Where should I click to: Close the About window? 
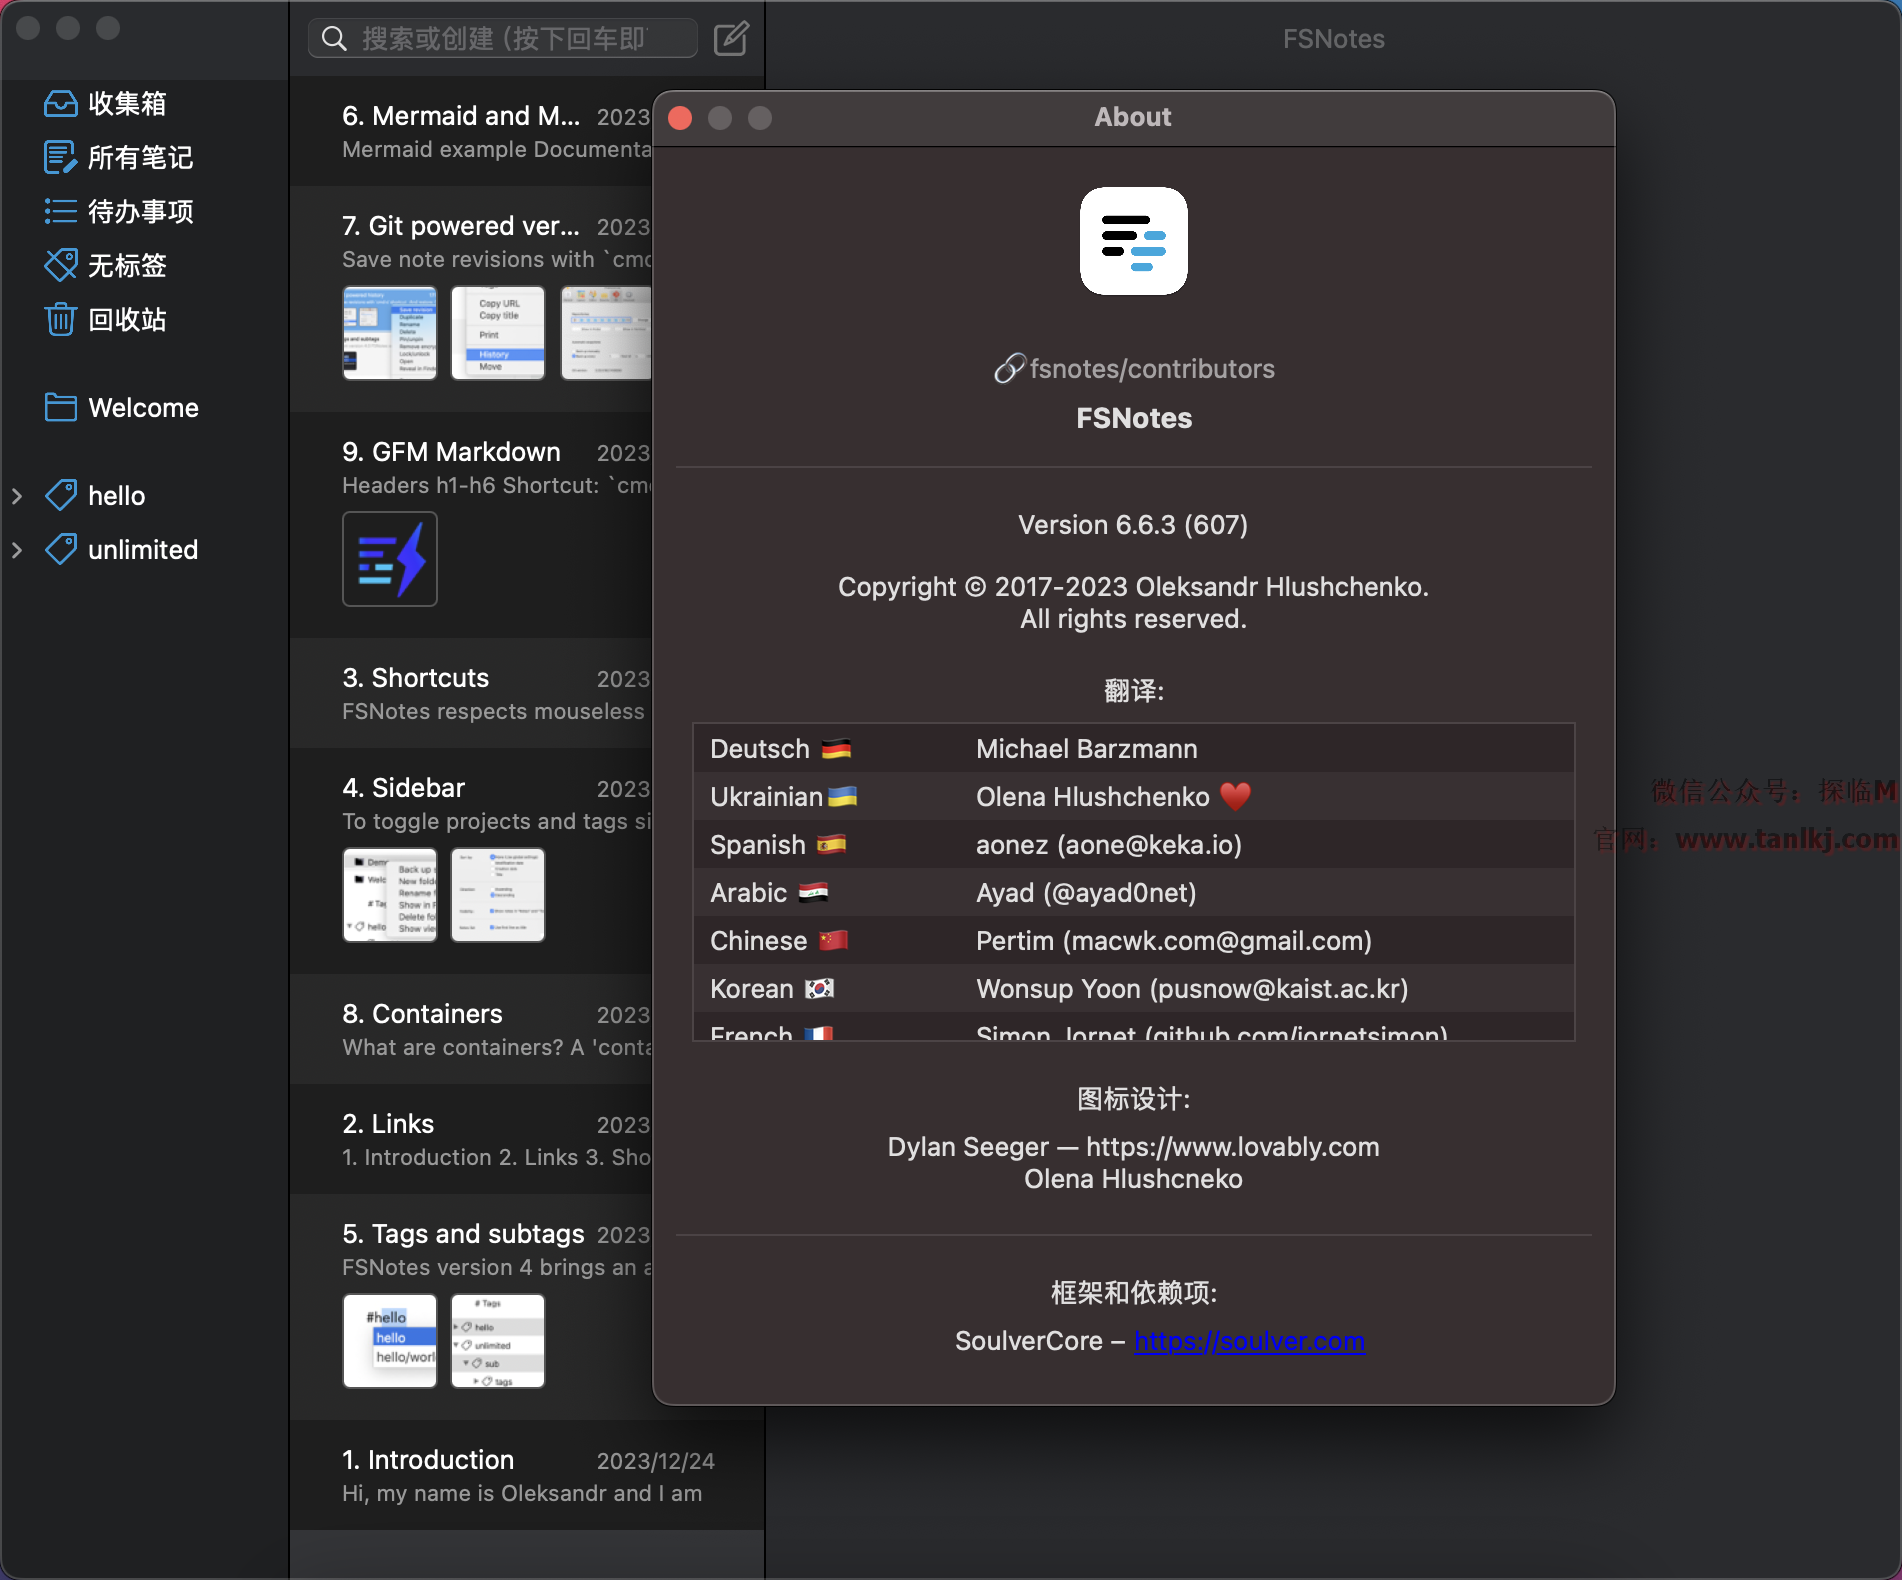pyautogui.click(x=680, y=118)
